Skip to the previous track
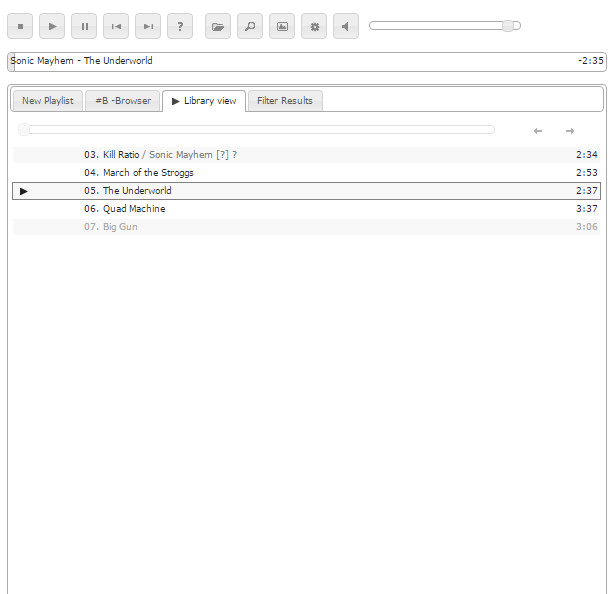Viewport: 615px width, 594px height. 116,26
